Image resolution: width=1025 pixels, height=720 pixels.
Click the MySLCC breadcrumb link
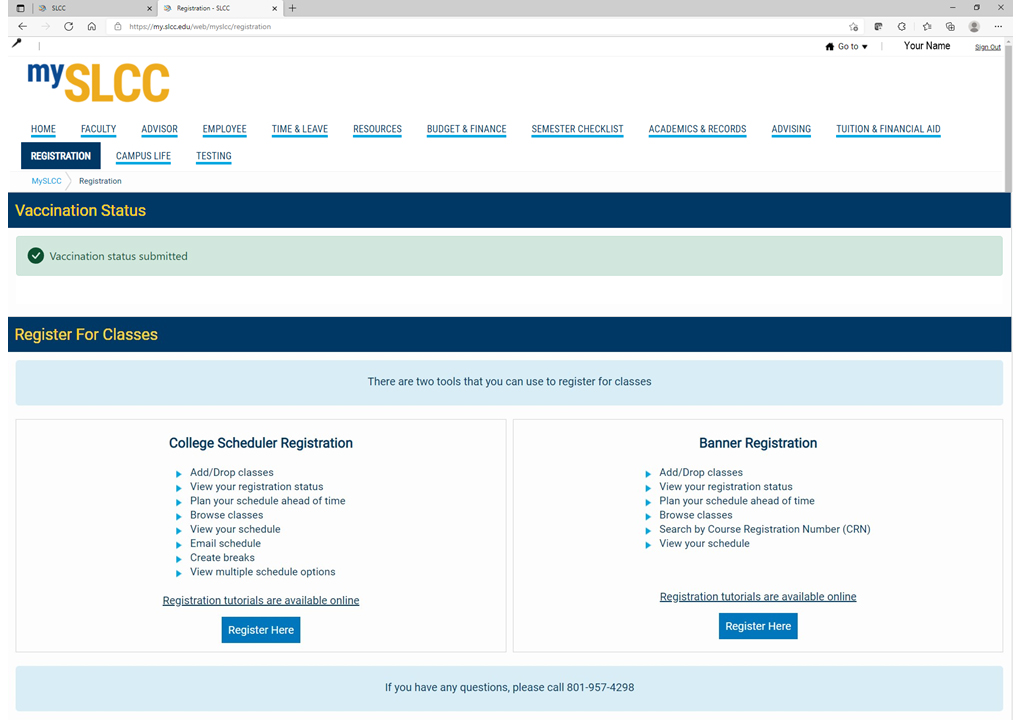coord(46,181)
